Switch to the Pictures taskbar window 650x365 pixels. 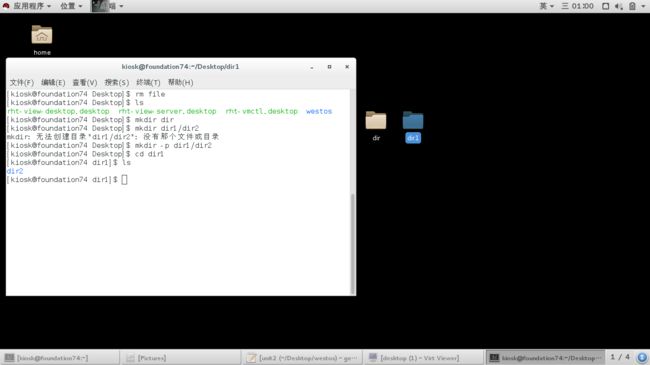click(181, 358)
